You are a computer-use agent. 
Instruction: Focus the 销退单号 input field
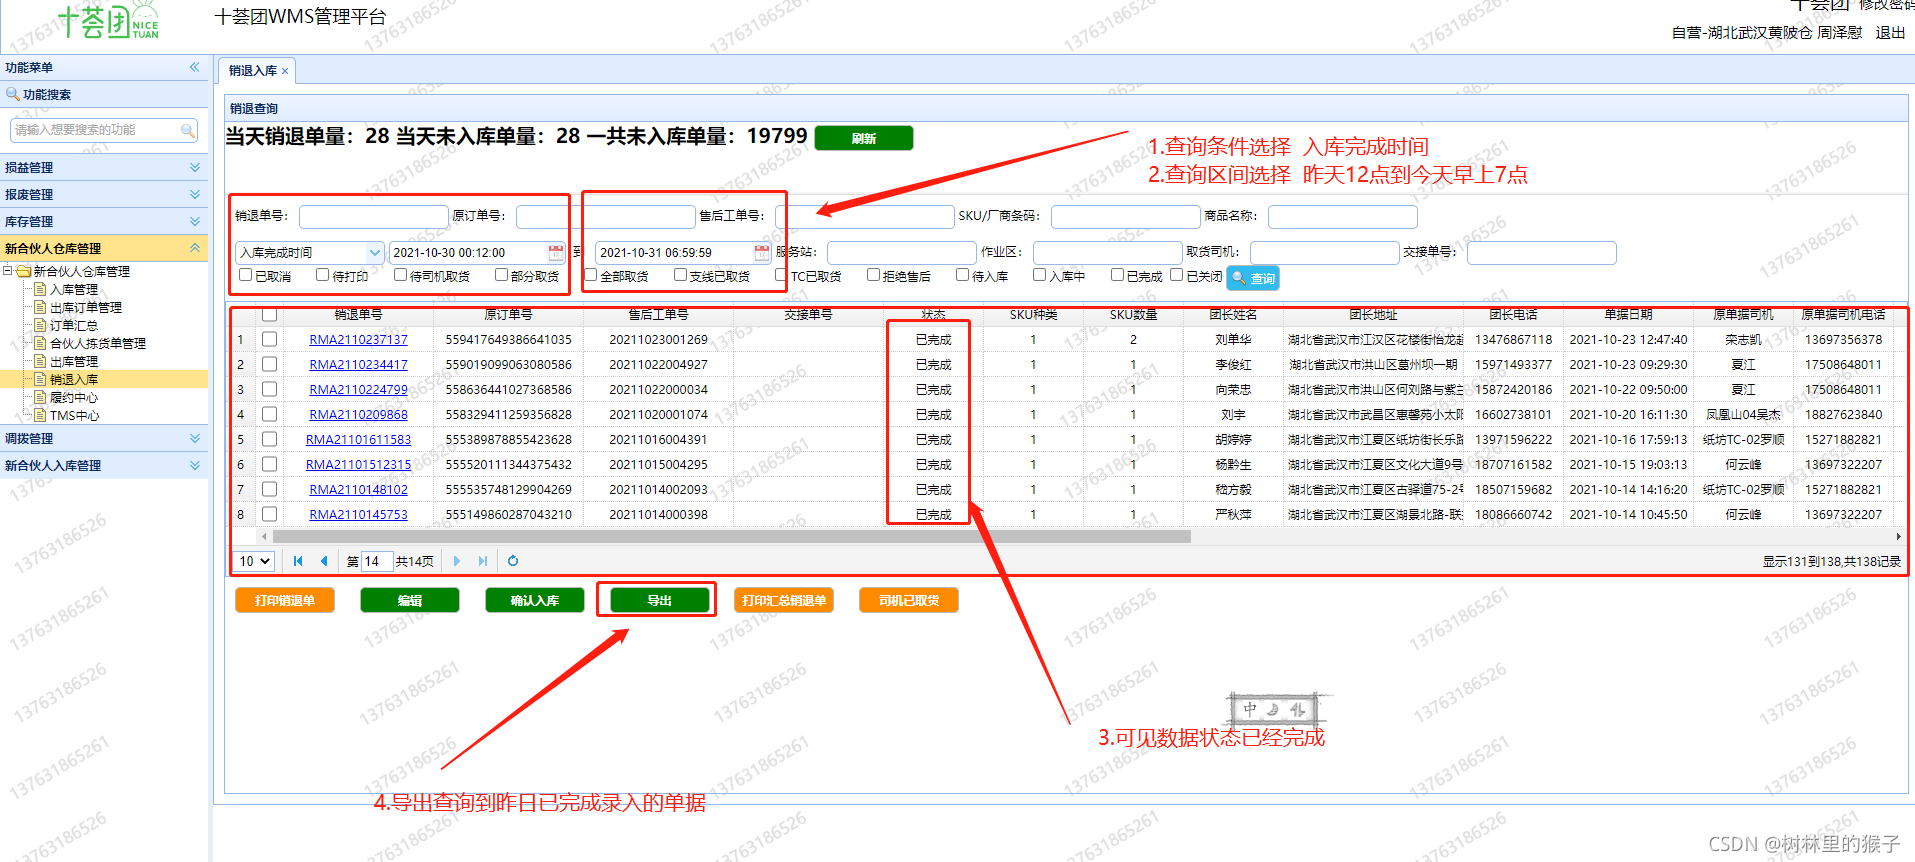[x=374, y=216]
